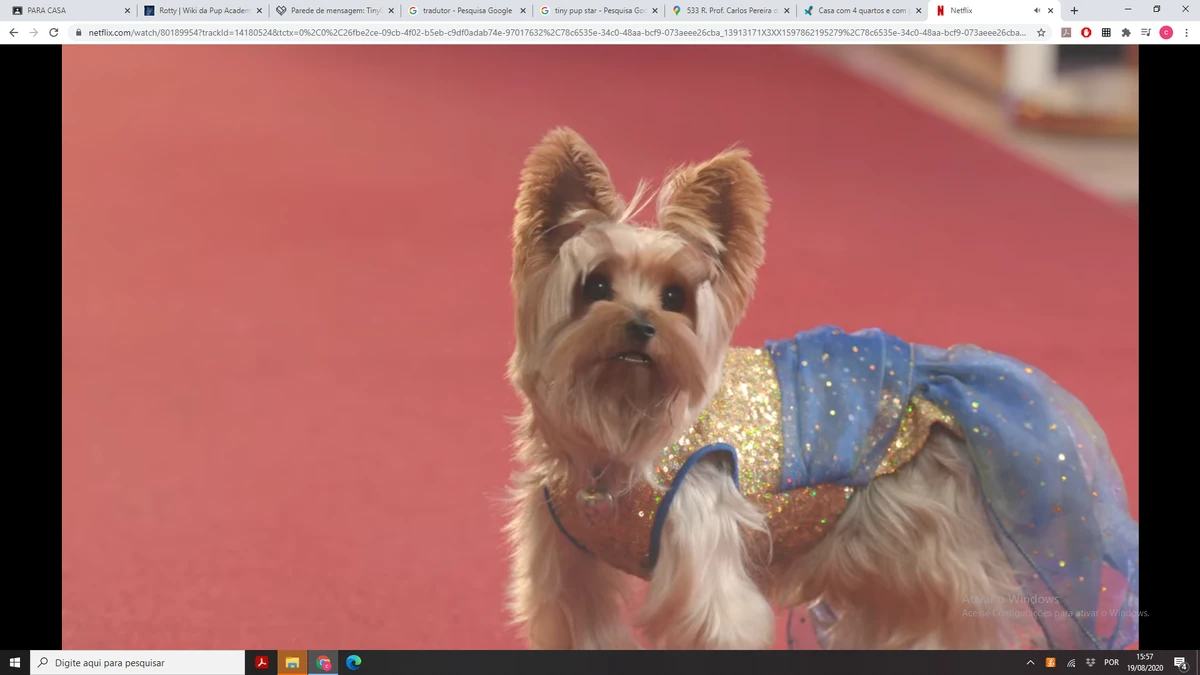The image size is (1200, 675).
Task: Switch to the Rotty Pup Academy wiki tab
Action: pos(200,11)
